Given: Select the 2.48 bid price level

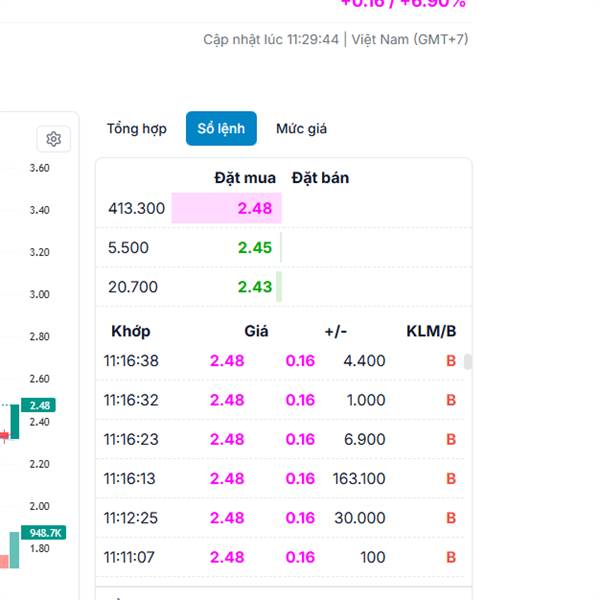Looking at the screenshot, I should click(254, 209).
